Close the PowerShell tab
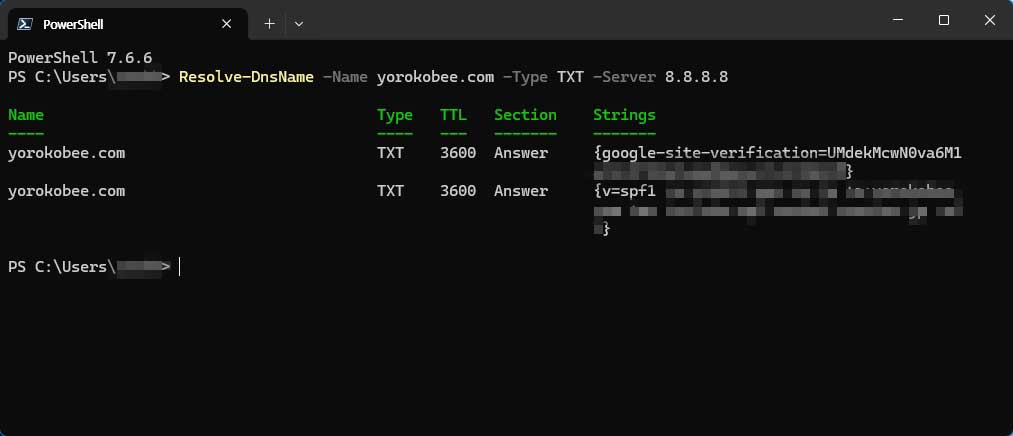1013x436 pixels. pyautogui.click(x=226, y=24)
